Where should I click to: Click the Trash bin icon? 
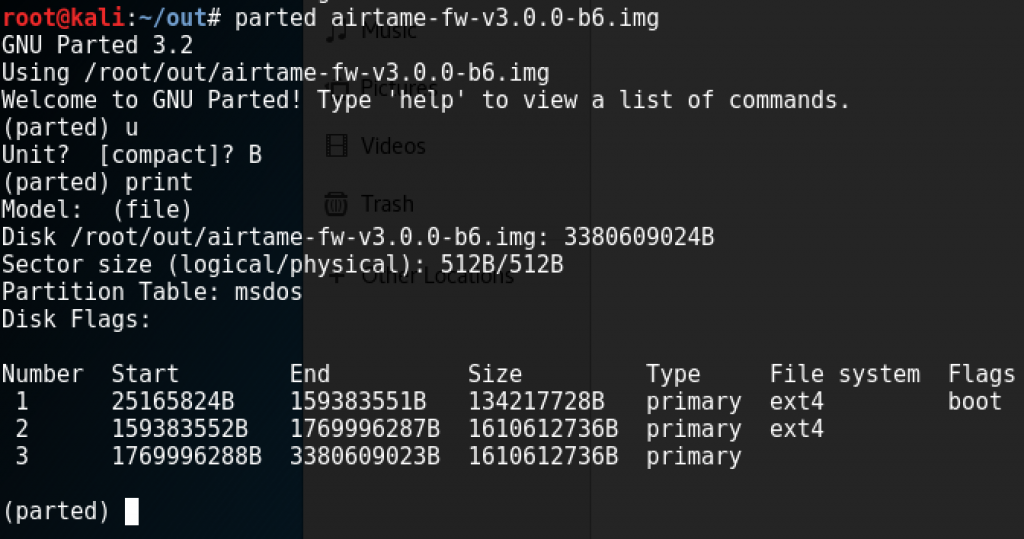point(336,204)
